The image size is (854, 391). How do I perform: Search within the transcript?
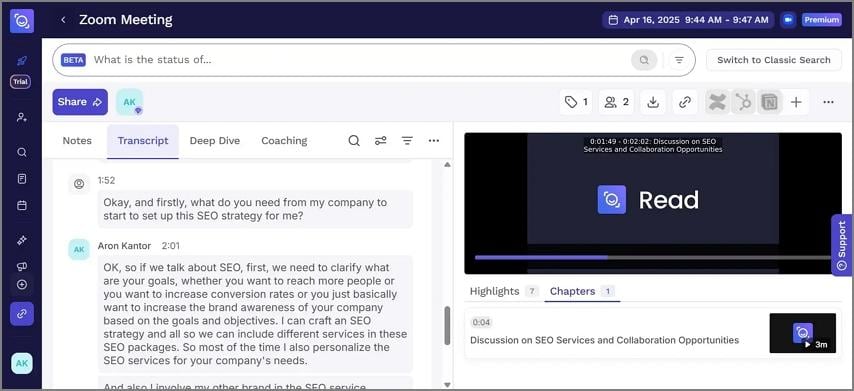coord(354,140)
